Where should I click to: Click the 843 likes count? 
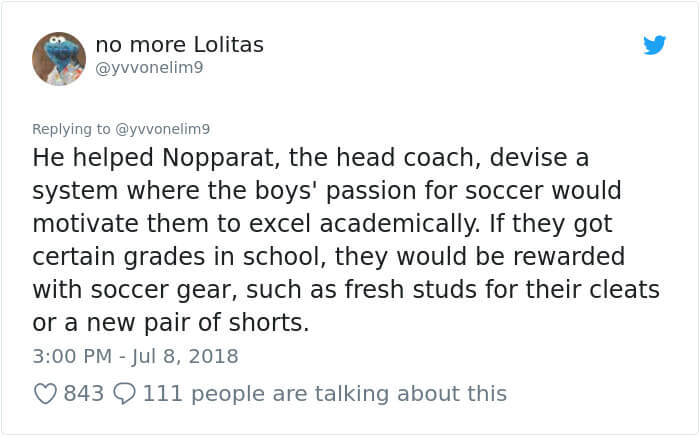pyautogui.click(x=84, y=394)
